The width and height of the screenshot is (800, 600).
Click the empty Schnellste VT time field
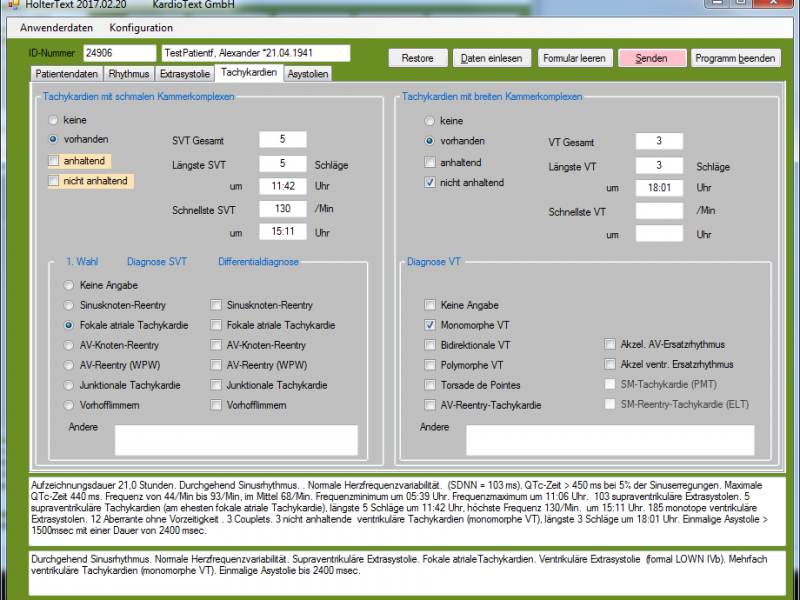pyautogui.click(x=659, y=234)
